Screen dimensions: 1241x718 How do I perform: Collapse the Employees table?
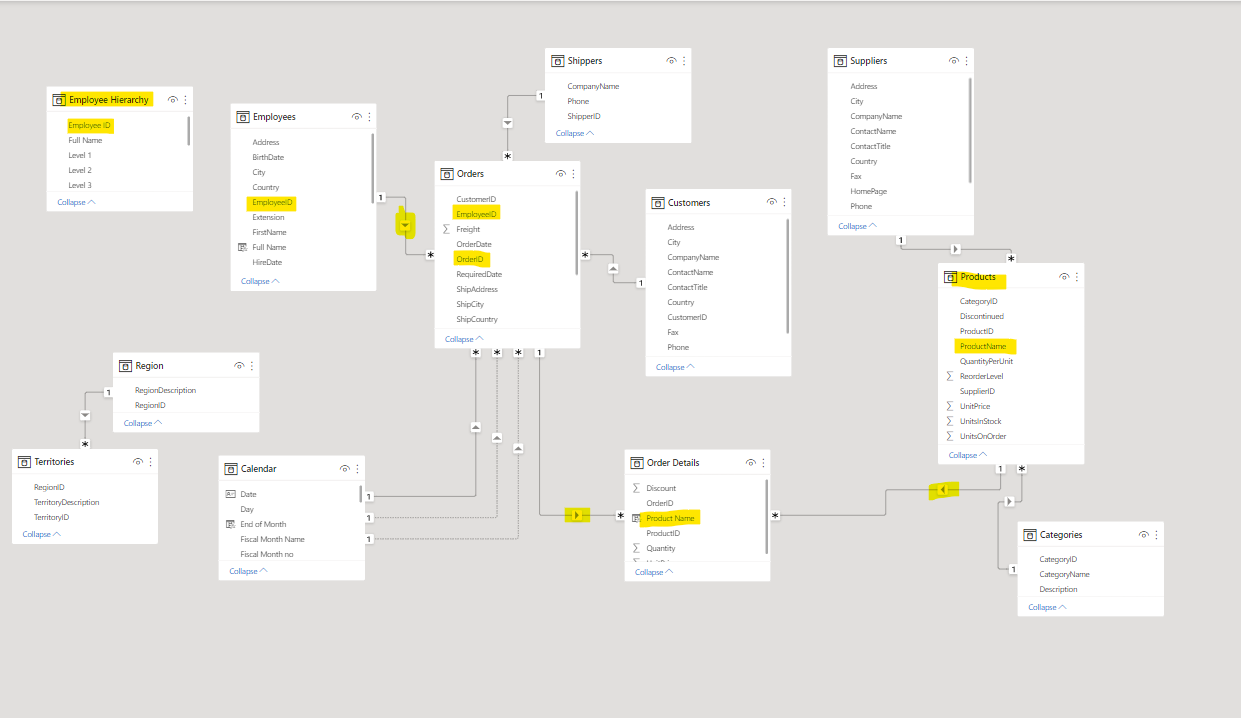point(260,281)
